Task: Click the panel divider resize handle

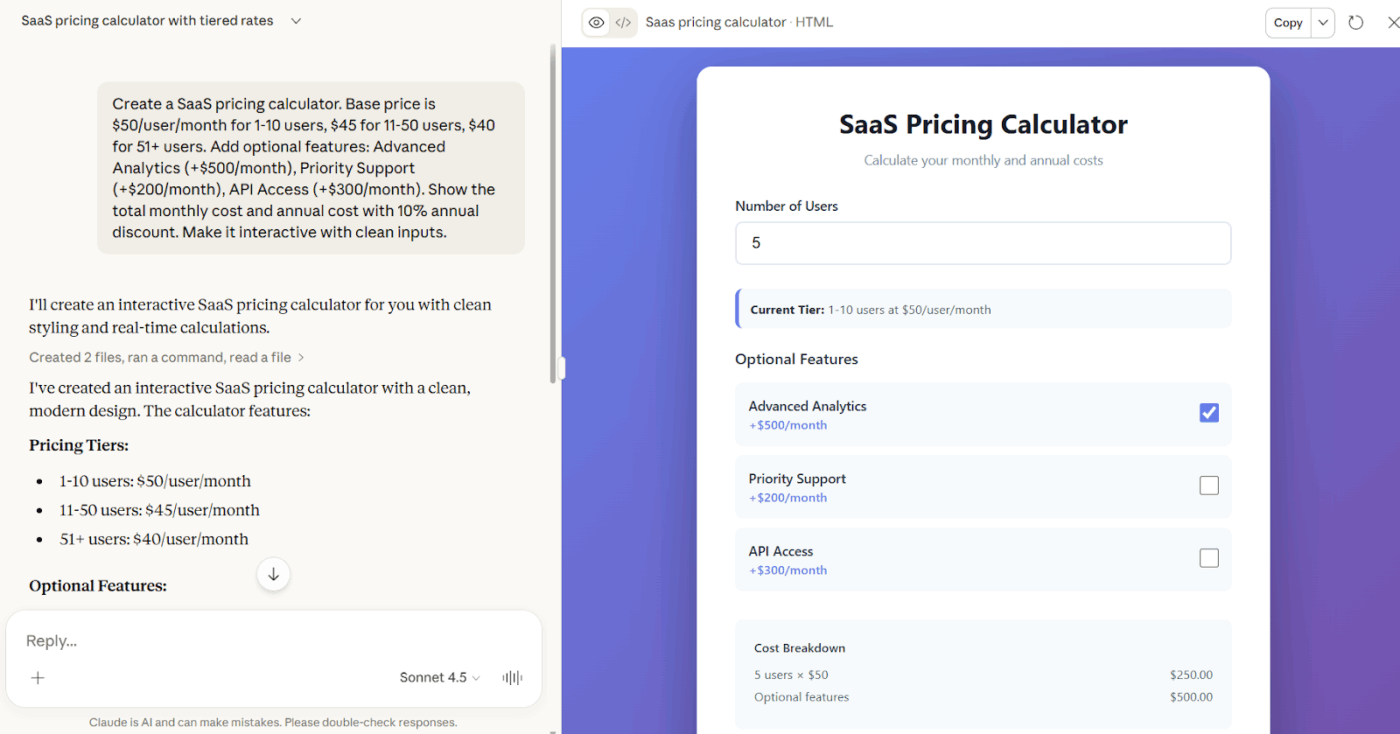Action: (x=561, y=368)
